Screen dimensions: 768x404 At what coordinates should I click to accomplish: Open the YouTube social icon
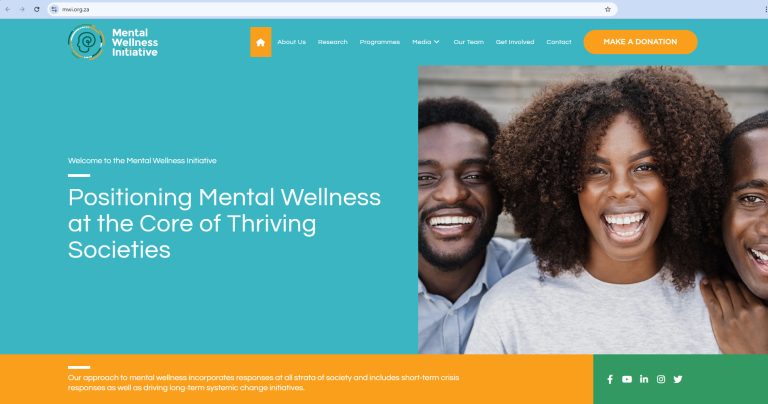coord(627,379)
